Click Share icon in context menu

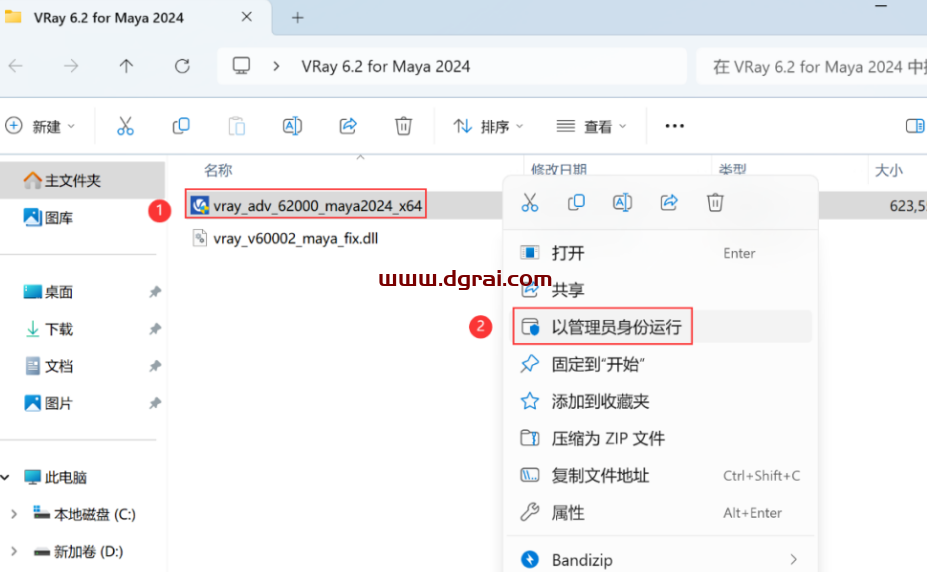pos(669,203)
